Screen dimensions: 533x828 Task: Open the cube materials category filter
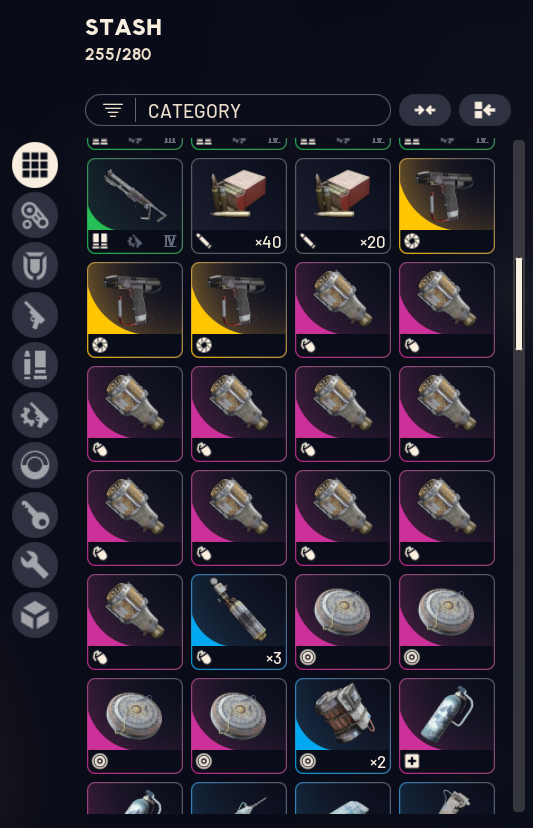[x=35, y=615]
